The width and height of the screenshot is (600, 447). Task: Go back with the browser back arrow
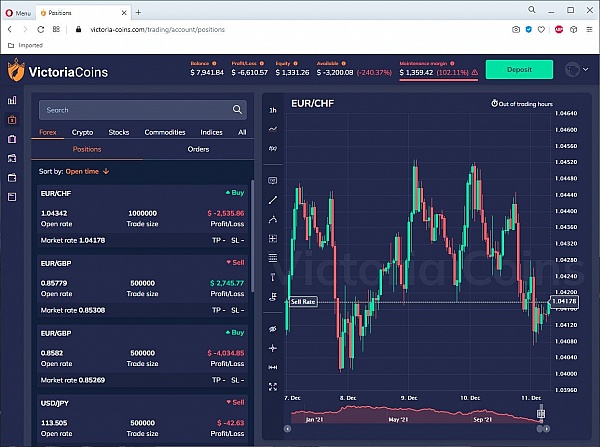10,29
